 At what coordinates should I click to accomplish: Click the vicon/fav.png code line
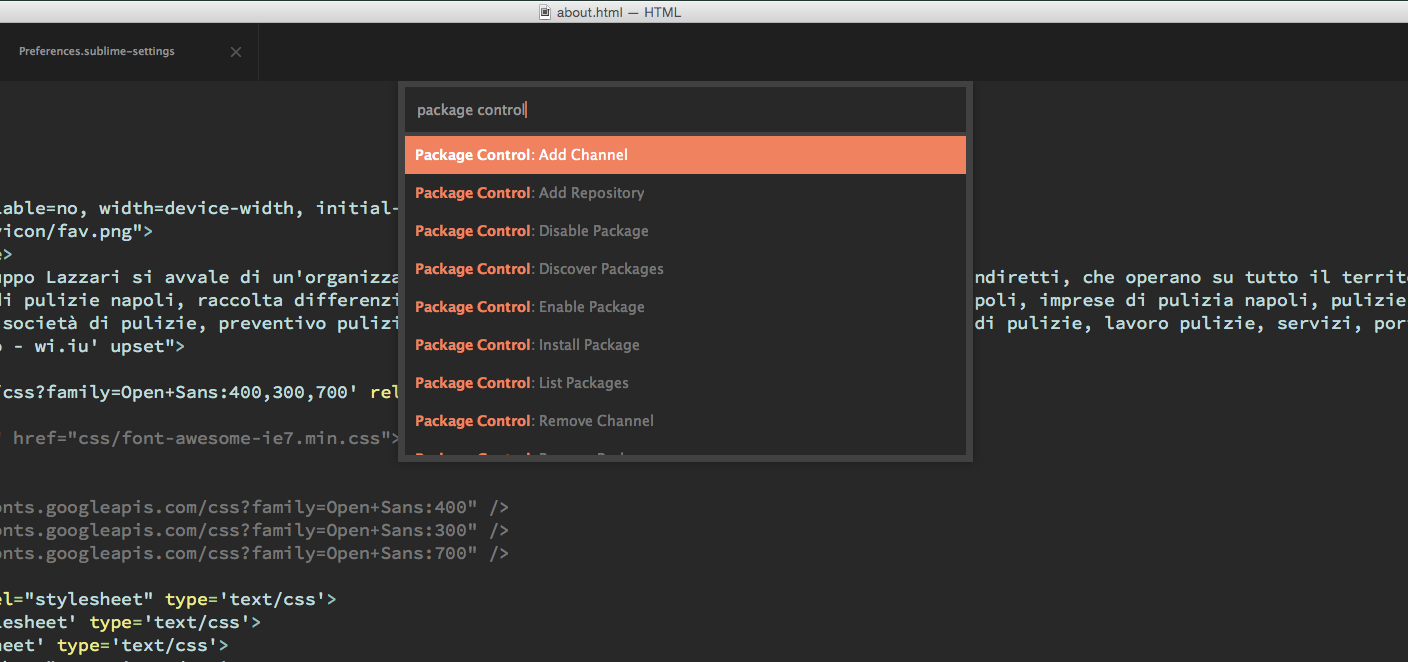coord(76,231)
